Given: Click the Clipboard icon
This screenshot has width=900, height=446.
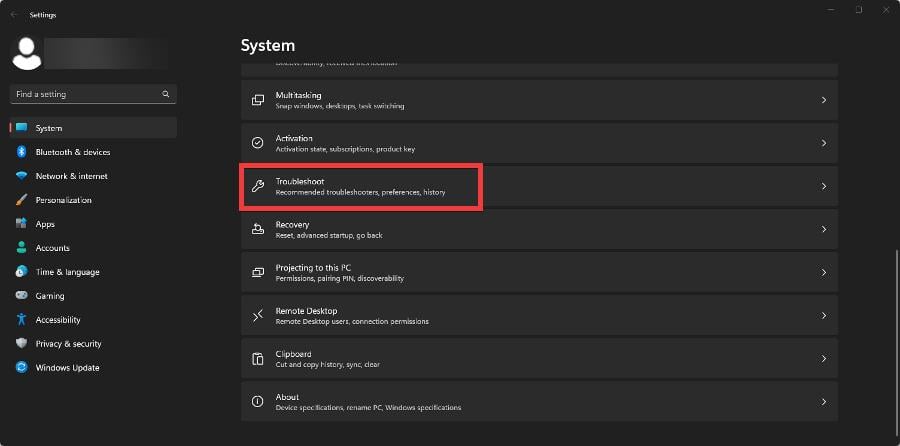Looking at the screenshot, I should 257,358.
